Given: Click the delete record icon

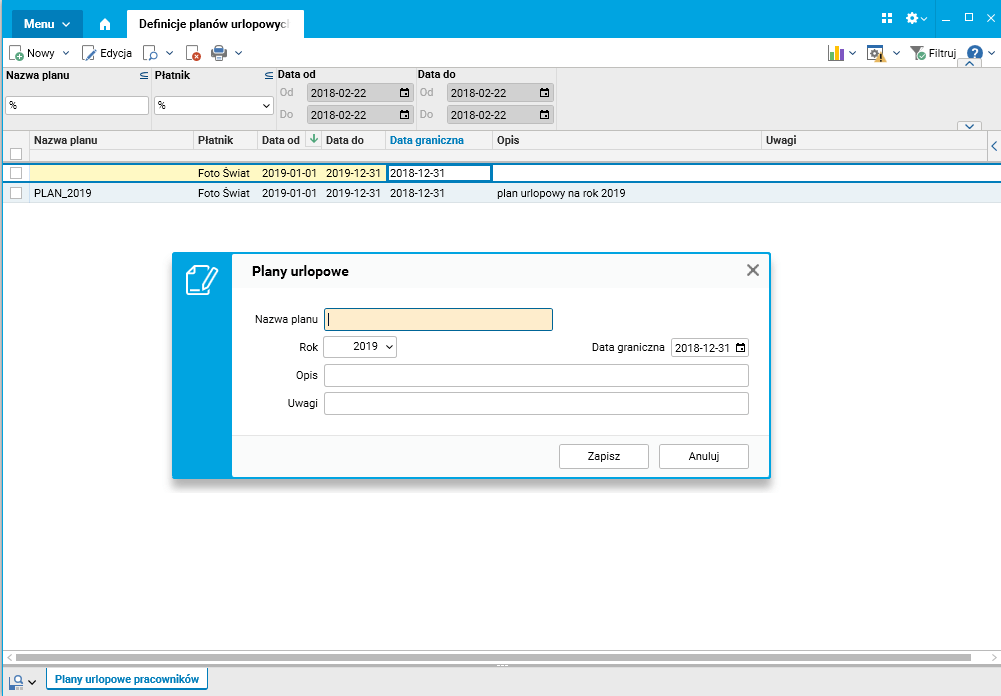Looking at the screenshot, I should (x=193, y=53).
